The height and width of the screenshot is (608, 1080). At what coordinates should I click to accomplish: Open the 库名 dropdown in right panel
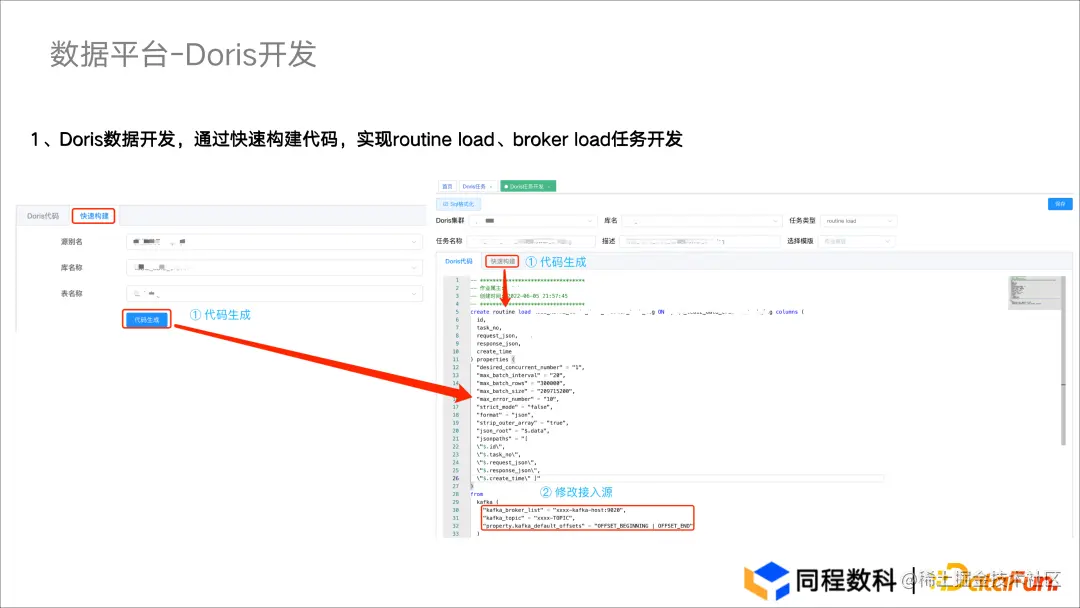coord(701,221)
